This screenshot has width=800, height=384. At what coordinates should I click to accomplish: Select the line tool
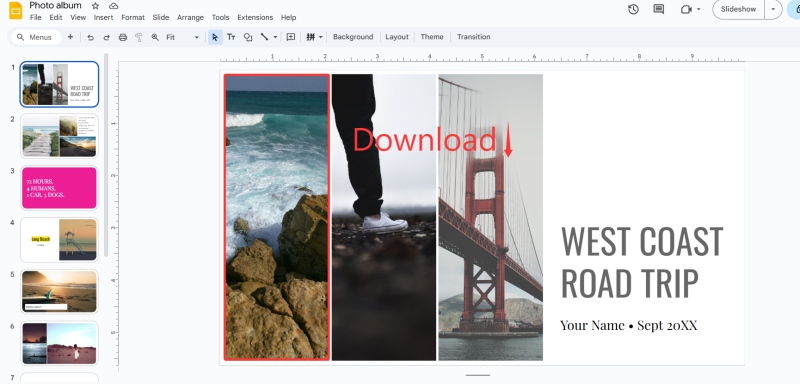coord(264,37)
